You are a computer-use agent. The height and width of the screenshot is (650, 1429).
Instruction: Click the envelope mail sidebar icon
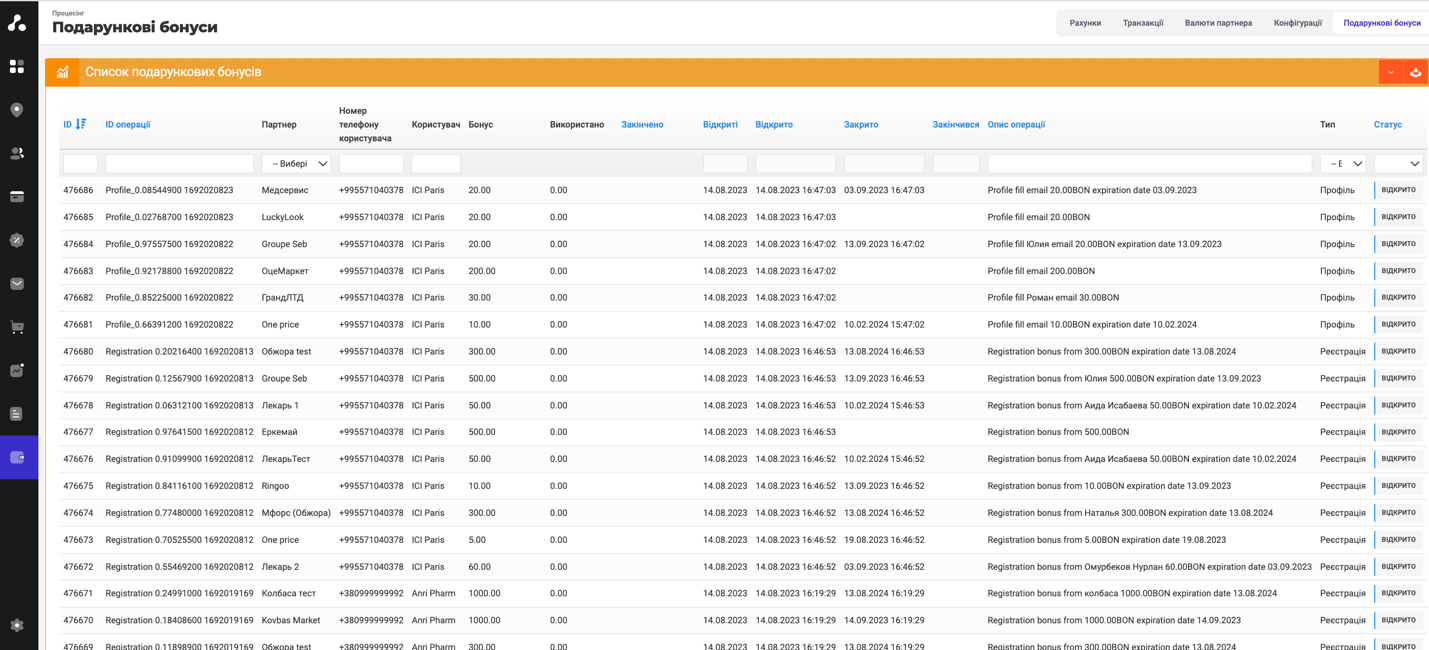[17, 284]
